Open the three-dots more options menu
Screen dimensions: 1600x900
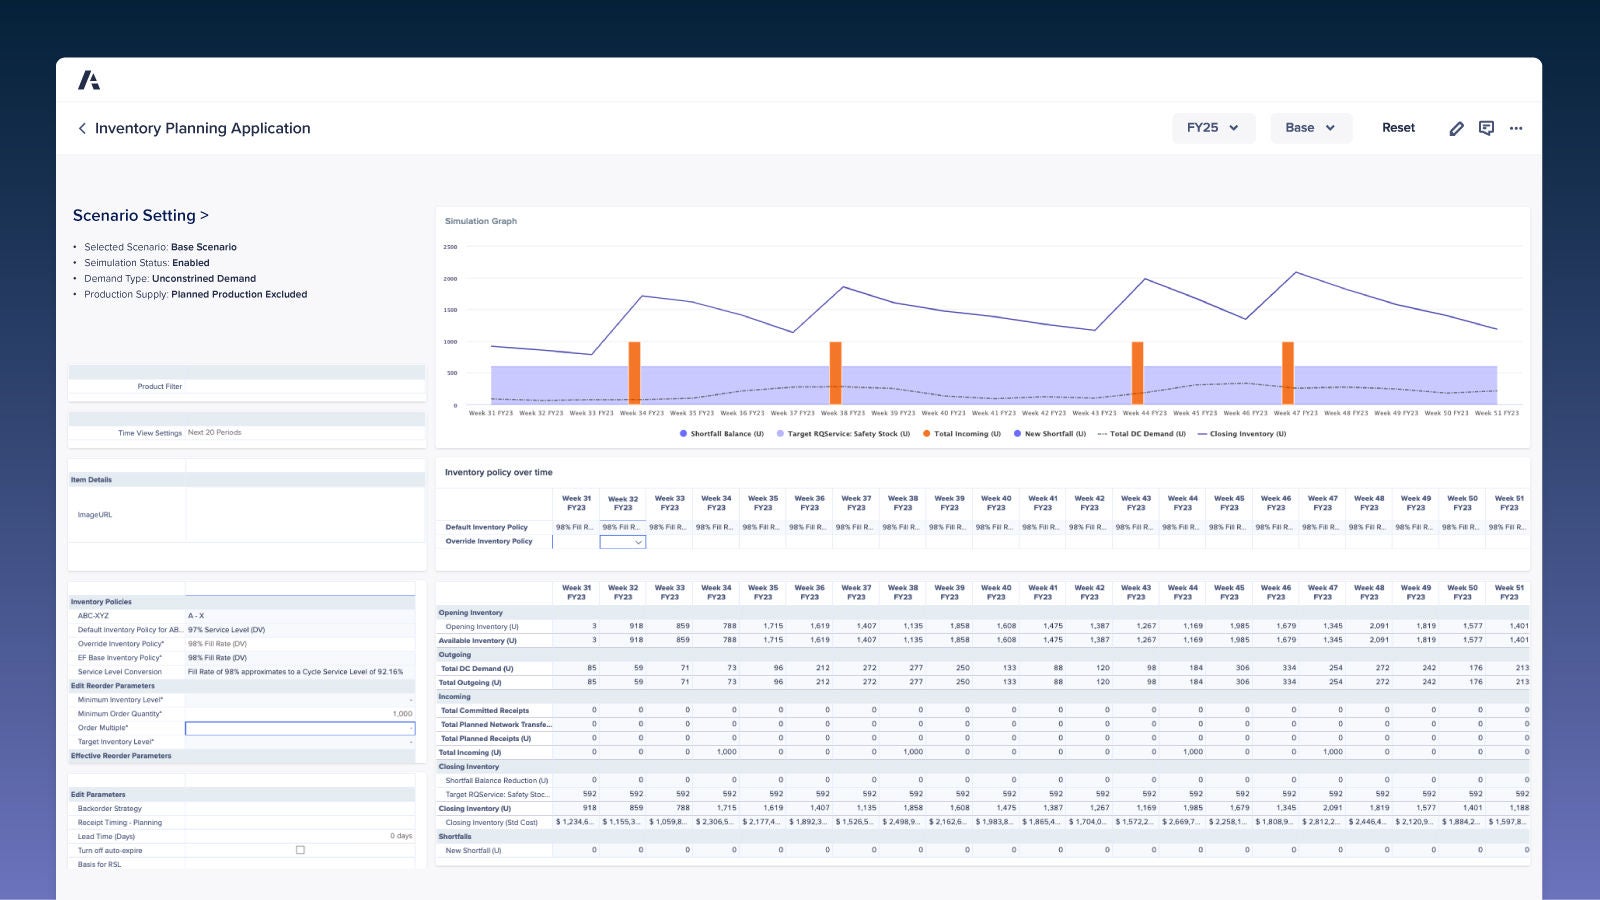pos(1516,128)
